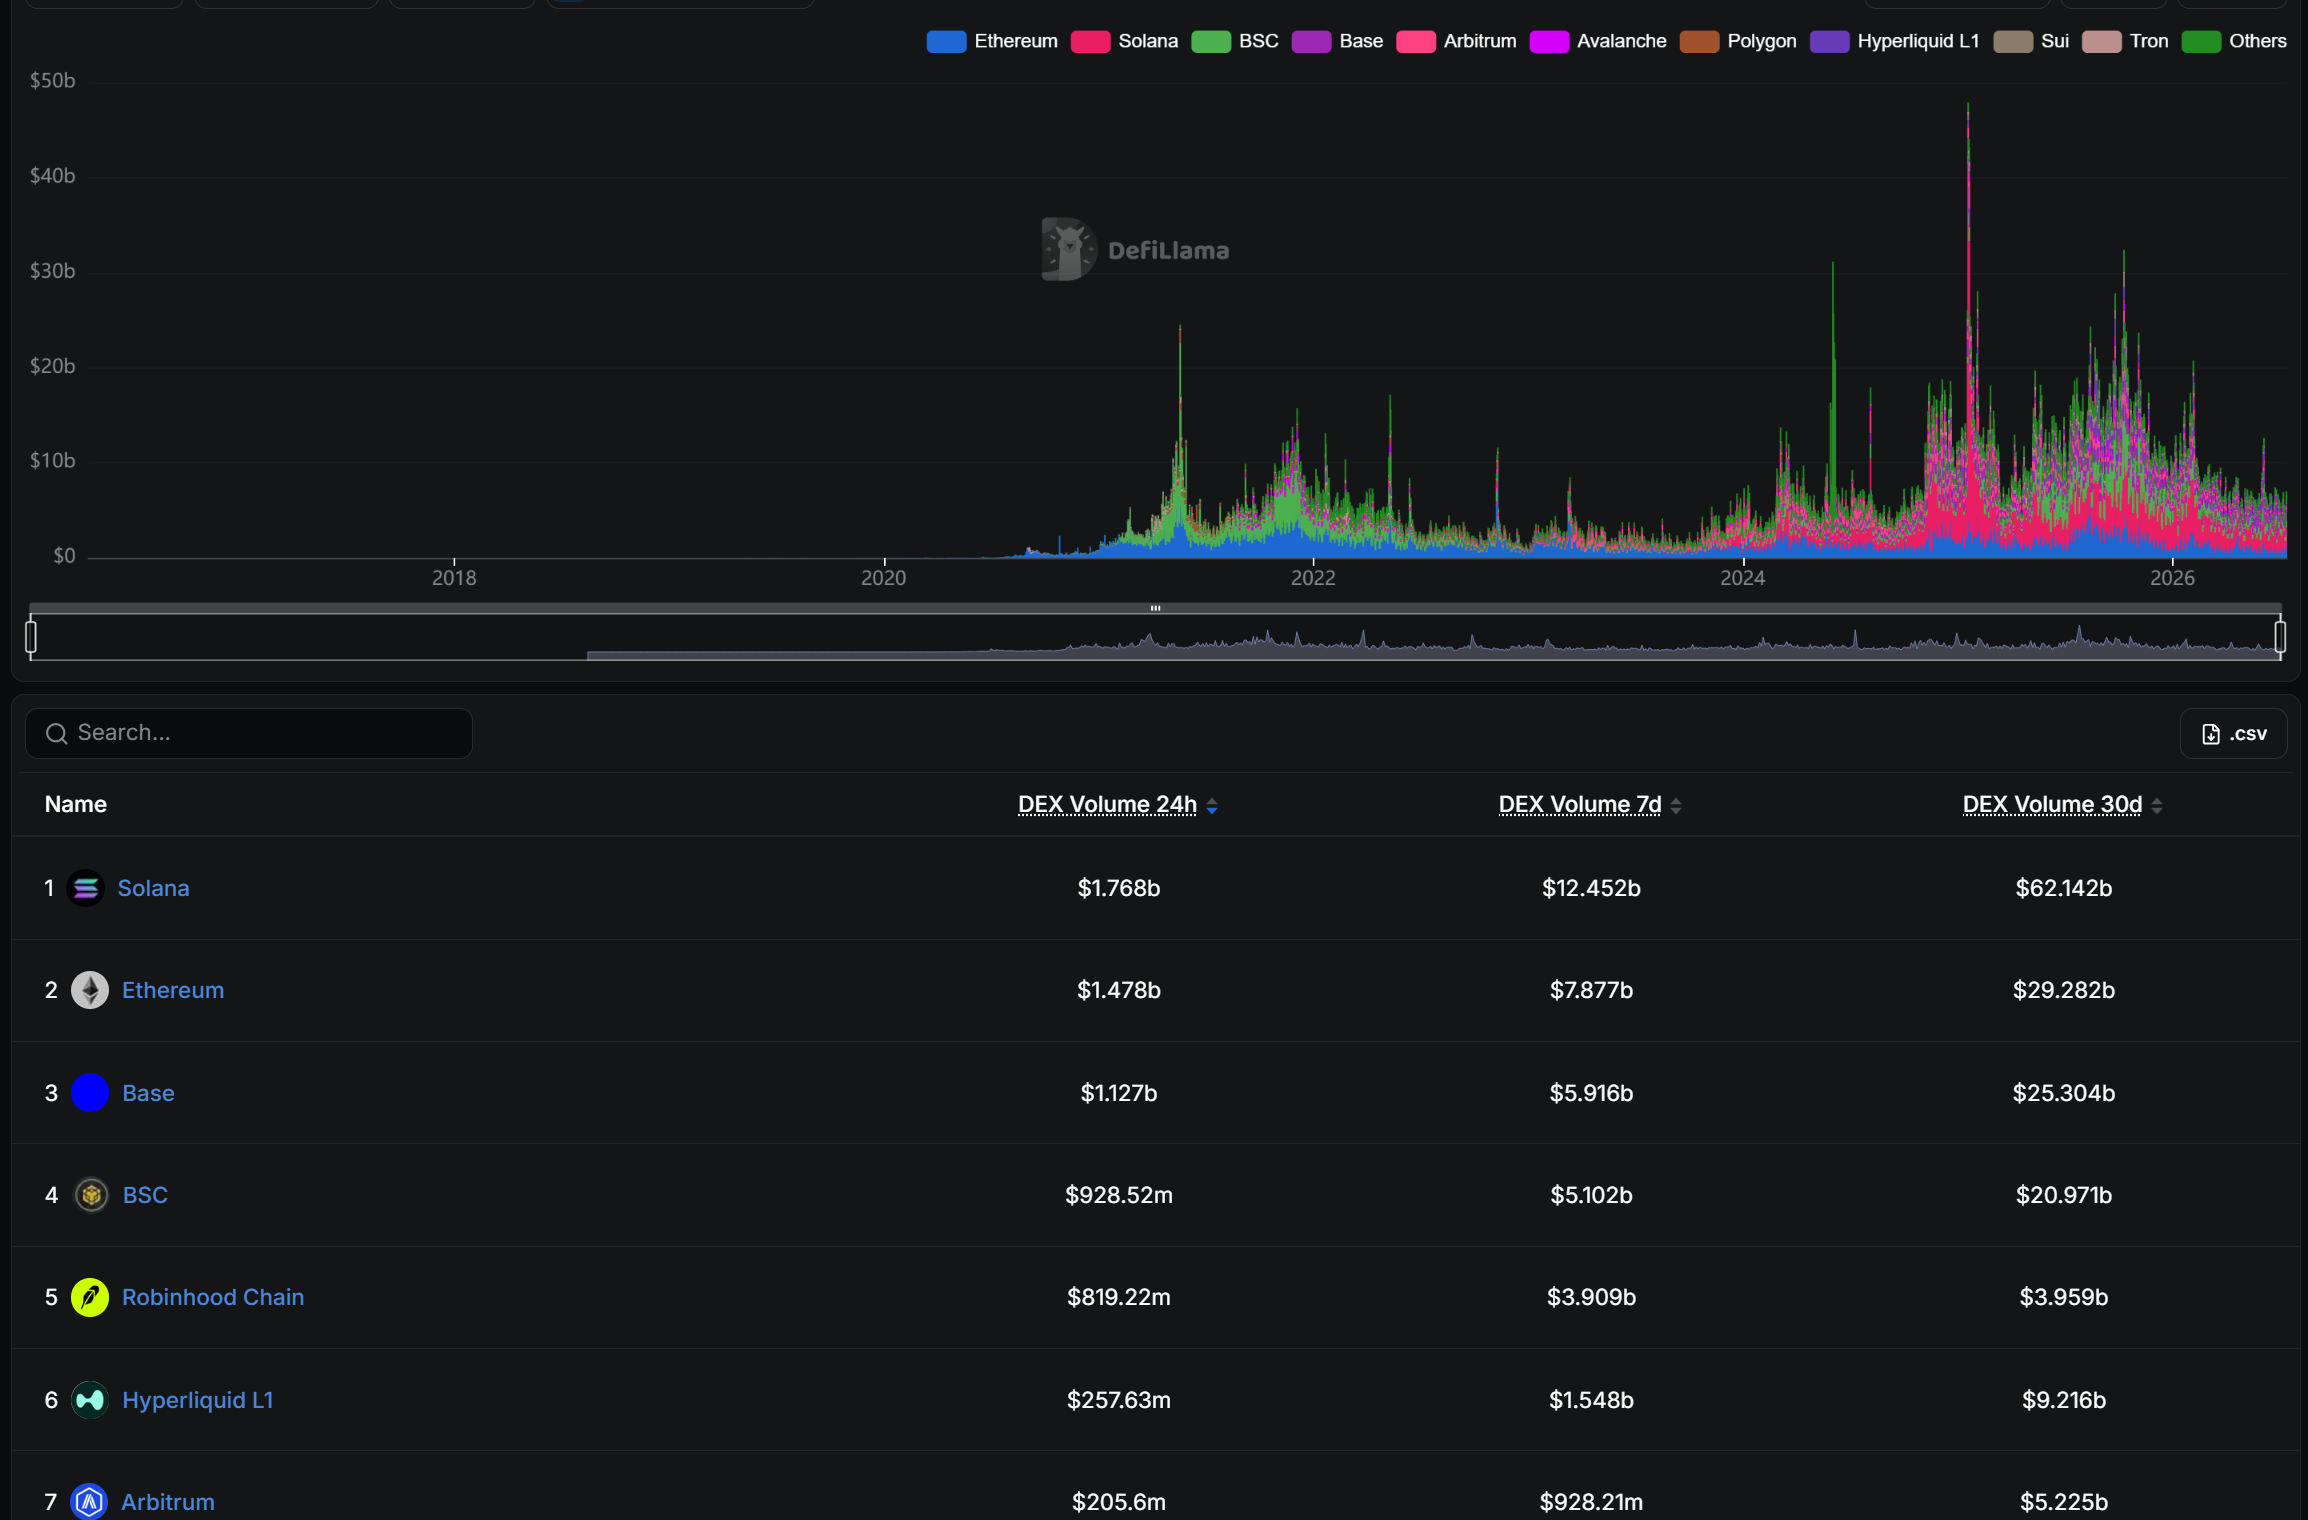
Task: Toggle the Hyperliquid L1 legend series
Action: click(x=1894, y=41)
